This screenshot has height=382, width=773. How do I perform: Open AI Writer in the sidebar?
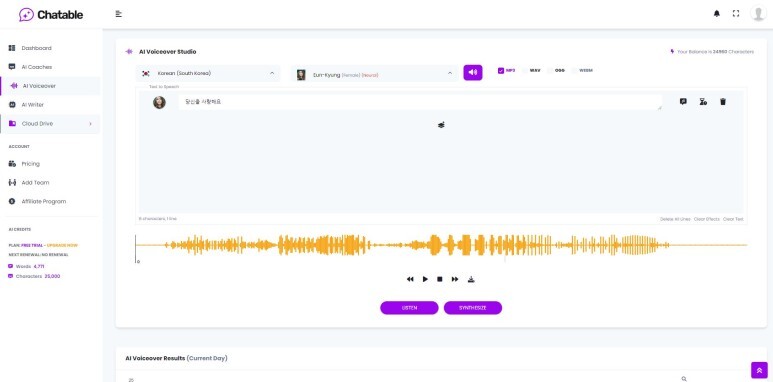[x=33, y=104]
